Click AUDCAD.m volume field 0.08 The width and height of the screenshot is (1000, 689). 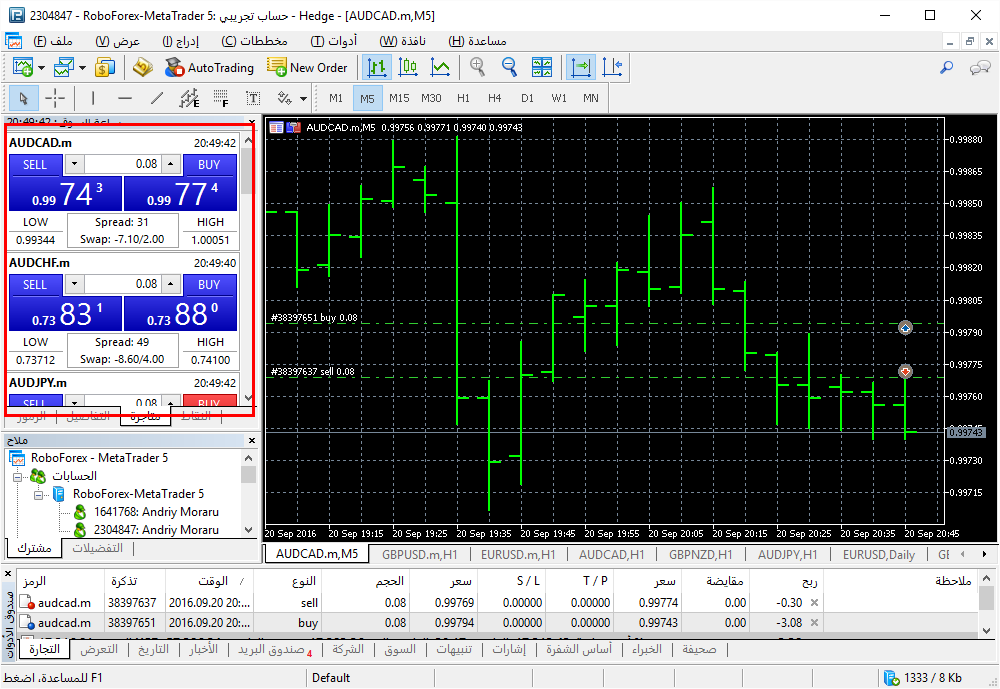[122, 164]
